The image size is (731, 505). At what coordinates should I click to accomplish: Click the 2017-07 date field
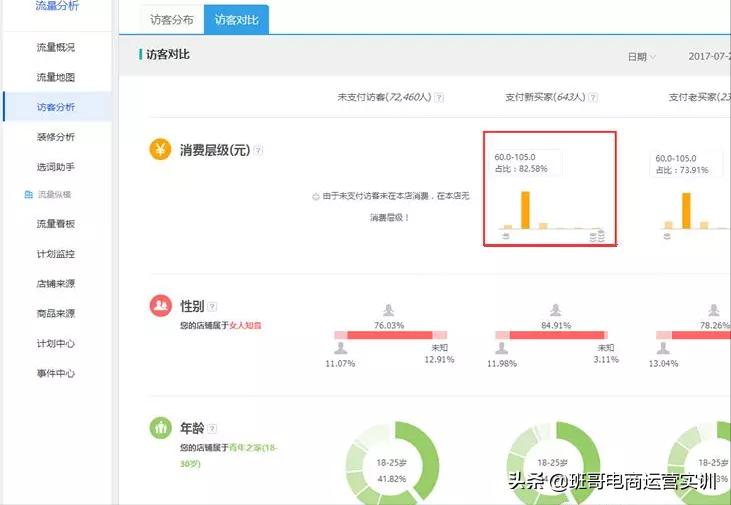point(709,56)
